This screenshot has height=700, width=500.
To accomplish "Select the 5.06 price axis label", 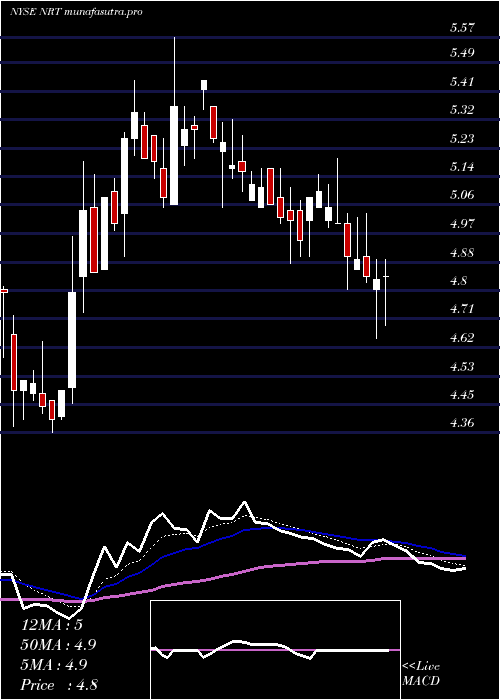I will tap(462, 195).
